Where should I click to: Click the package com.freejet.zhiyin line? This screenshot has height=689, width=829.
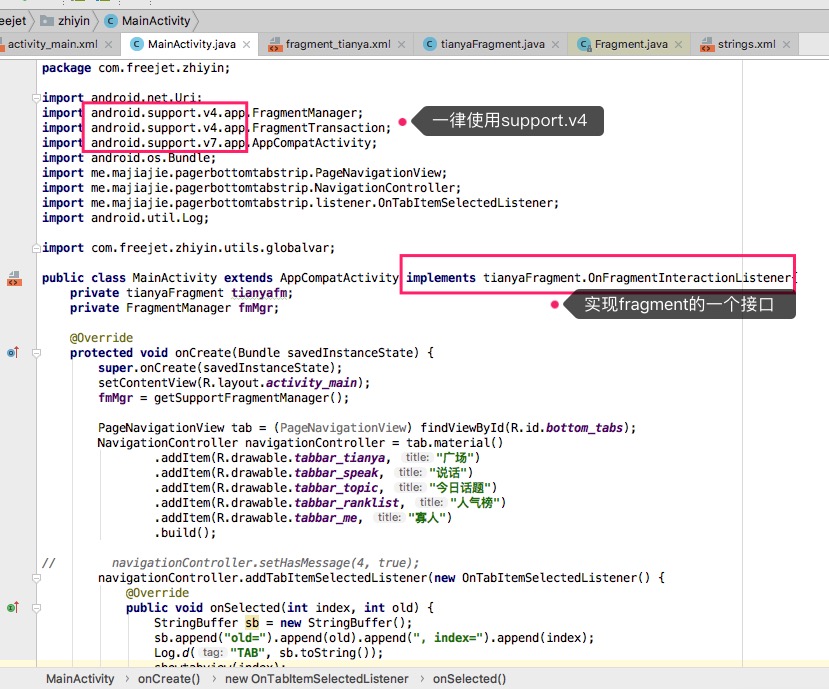136,68
